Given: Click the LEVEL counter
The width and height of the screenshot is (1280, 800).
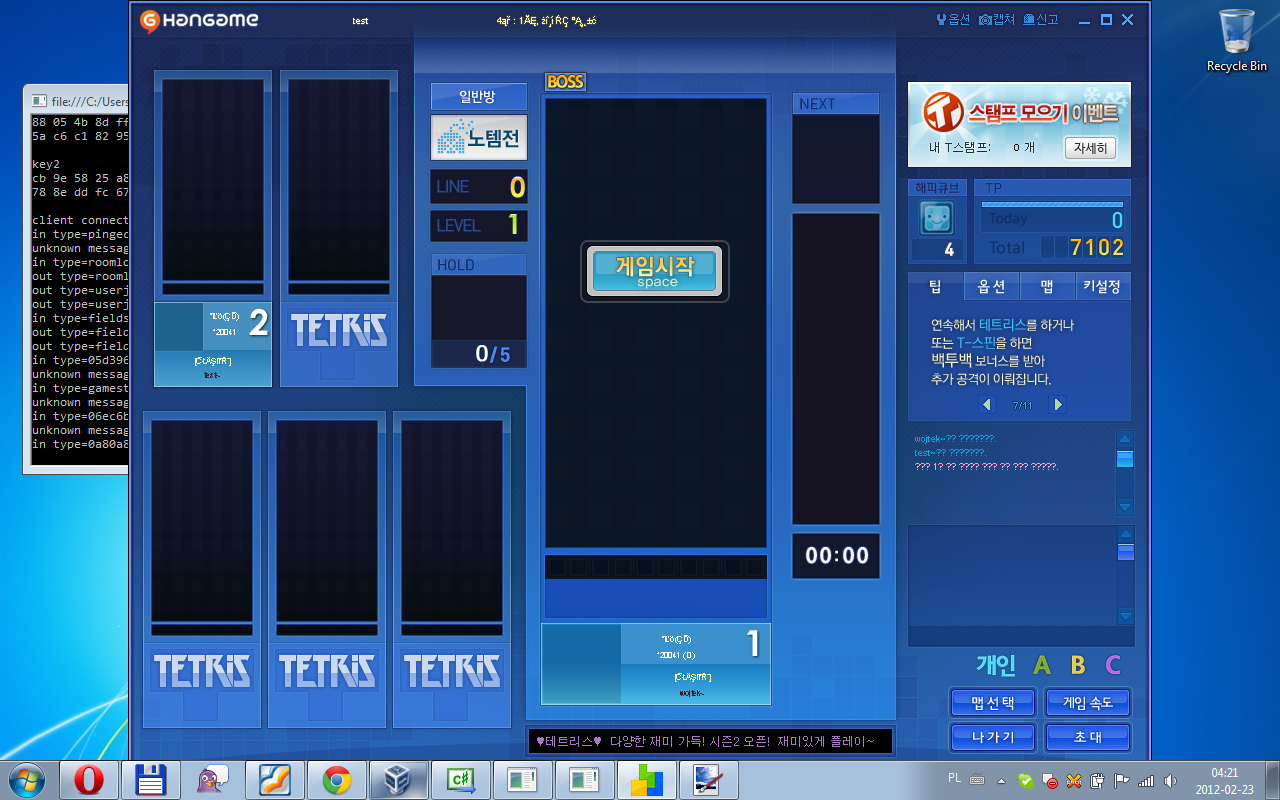Looking at the screenshot, I should pyautogui.click(x=479, y=226).
